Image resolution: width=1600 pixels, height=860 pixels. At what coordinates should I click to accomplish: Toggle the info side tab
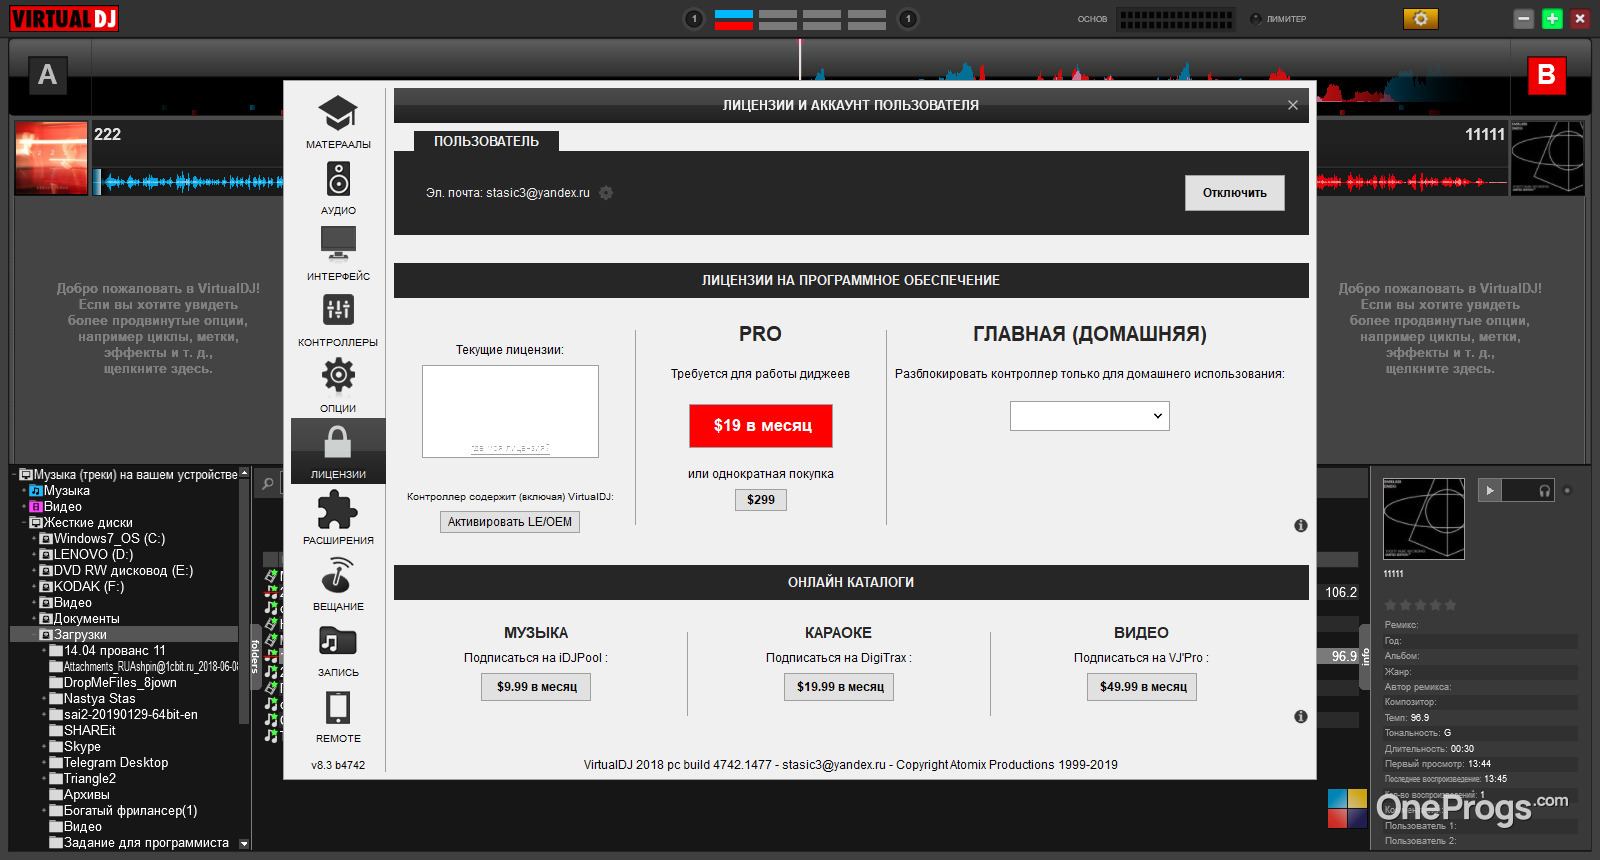[x=1365, y=657]
